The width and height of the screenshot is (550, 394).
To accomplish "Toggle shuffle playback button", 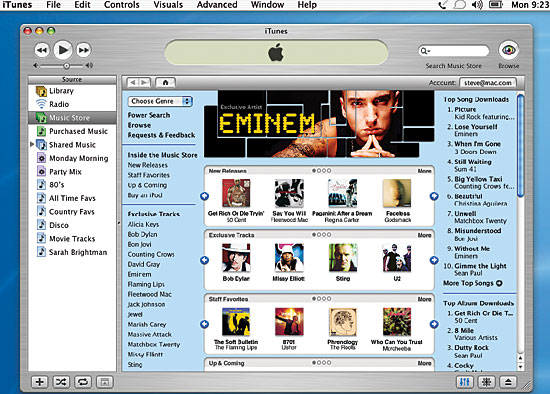I will coord(61,382).
